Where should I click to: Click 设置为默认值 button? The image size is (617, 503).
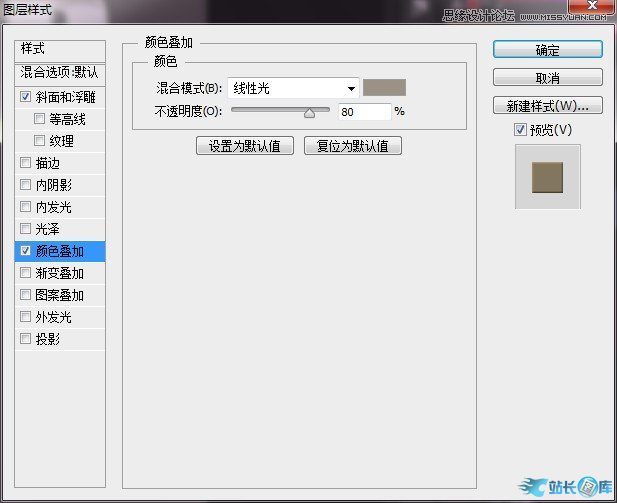point(245,146)
